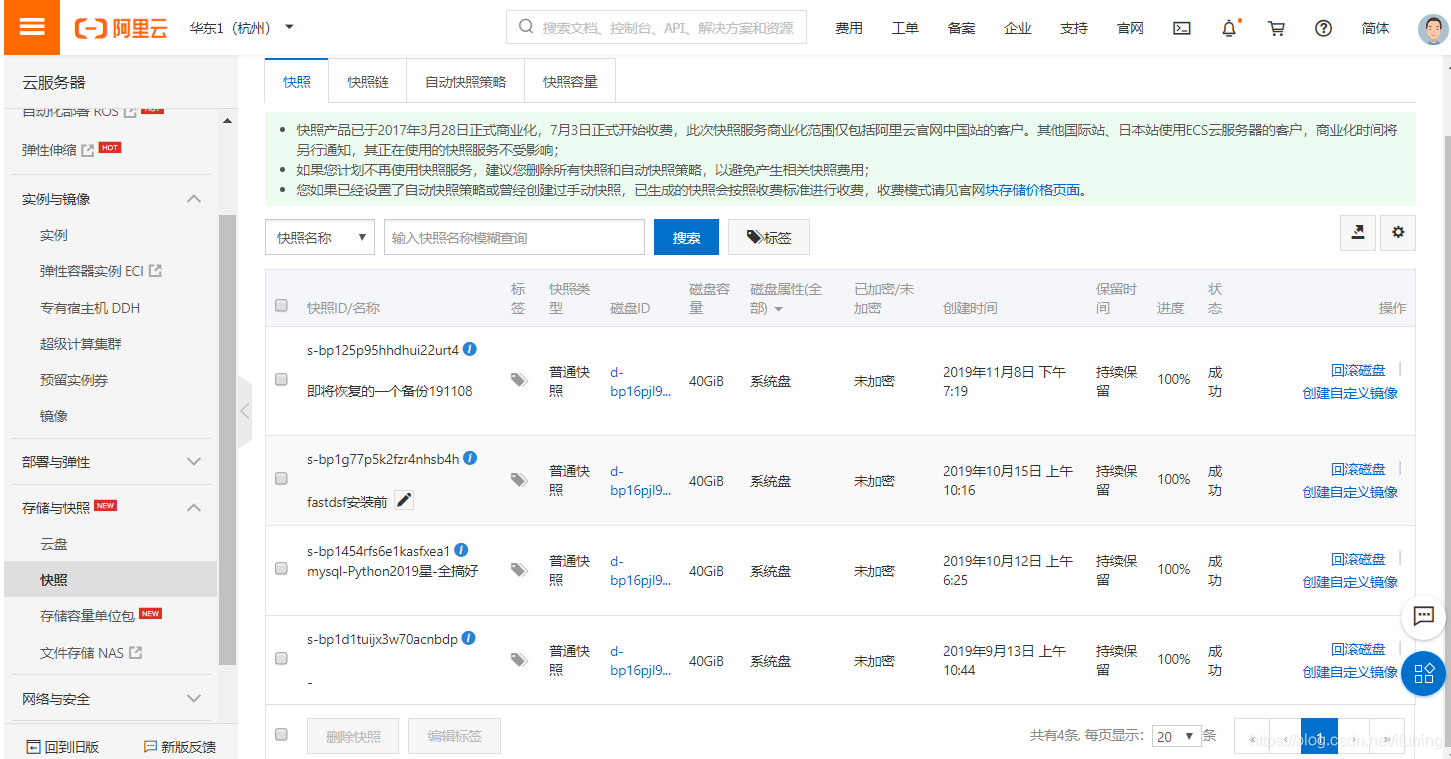Switch to 快照 tab
Viewport: 1451px width, 759px height.
pos(297,81)
